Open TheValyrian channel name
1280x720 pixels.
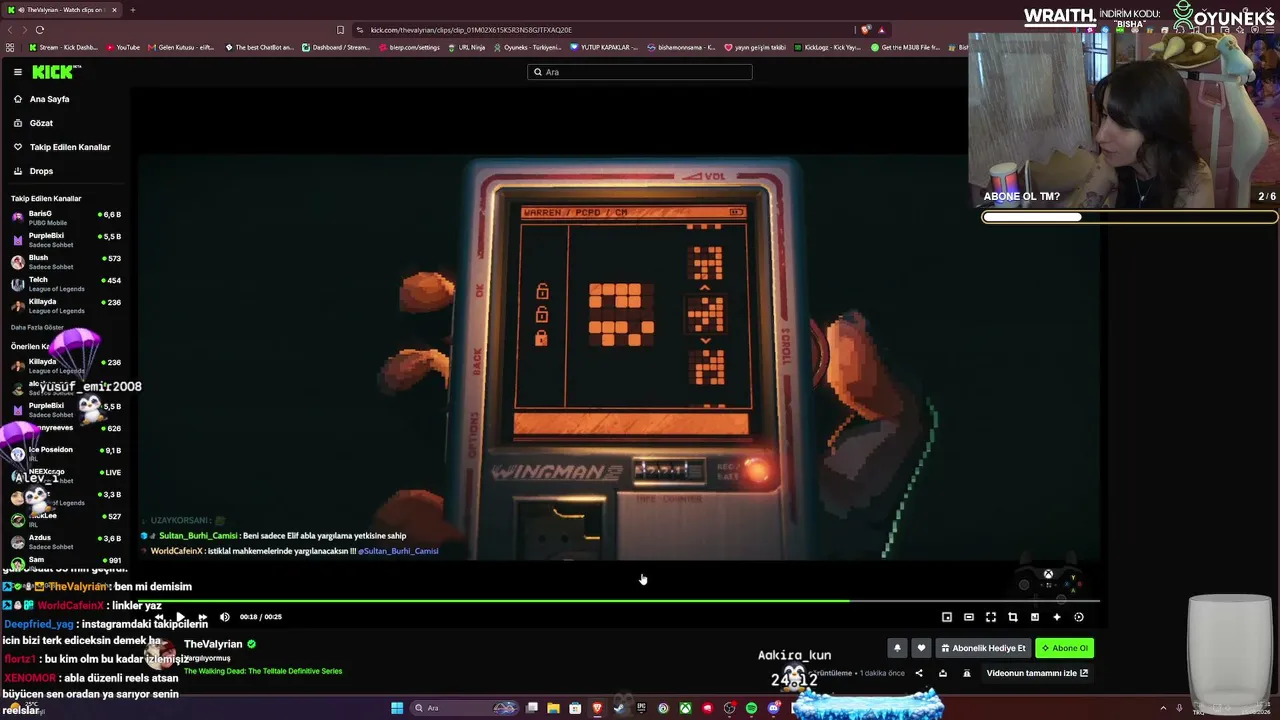point(213,644)
